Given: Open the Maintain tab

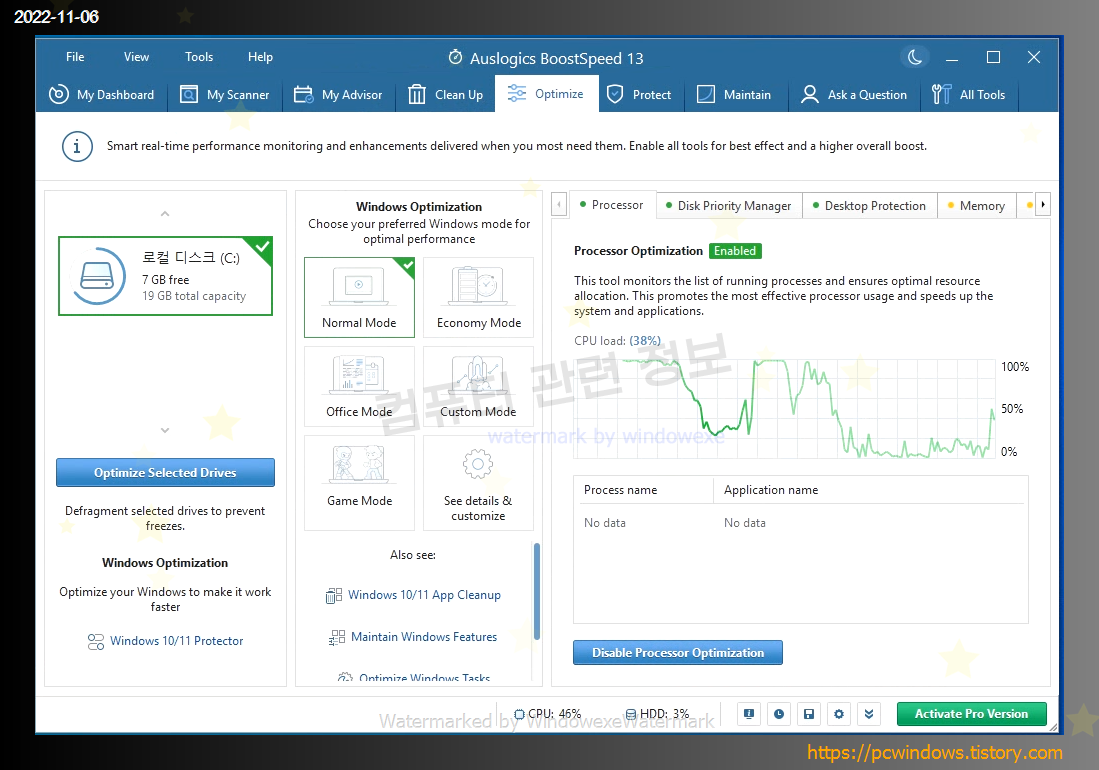Looking at the screenshot, I should click(735, 95).
